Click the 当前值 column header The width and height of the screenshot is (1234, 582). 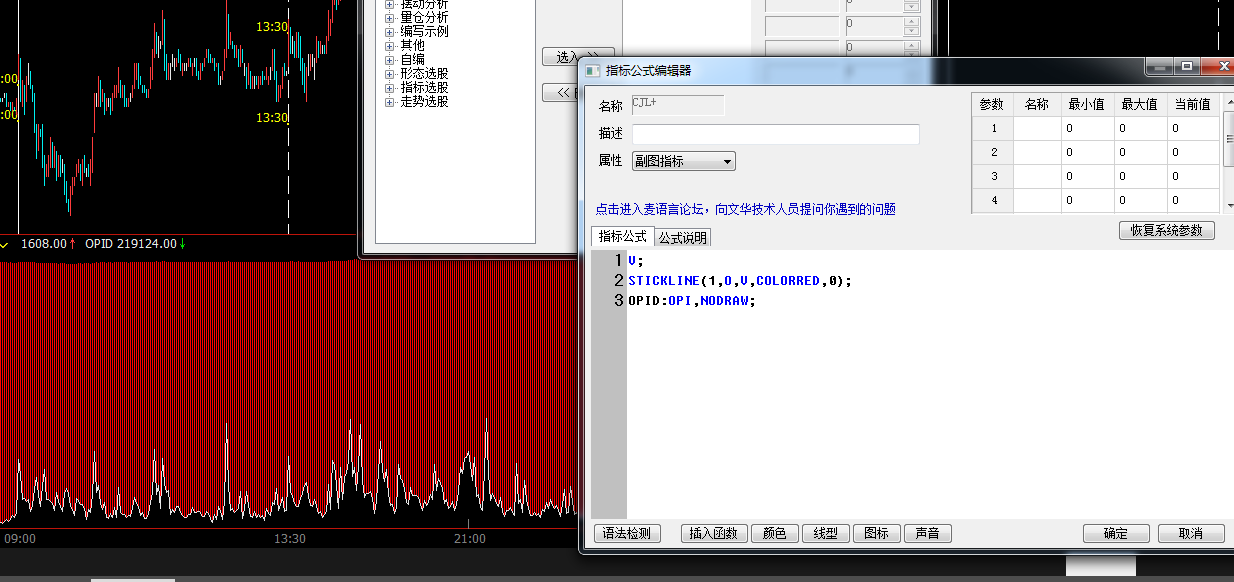pos(1194,104)
